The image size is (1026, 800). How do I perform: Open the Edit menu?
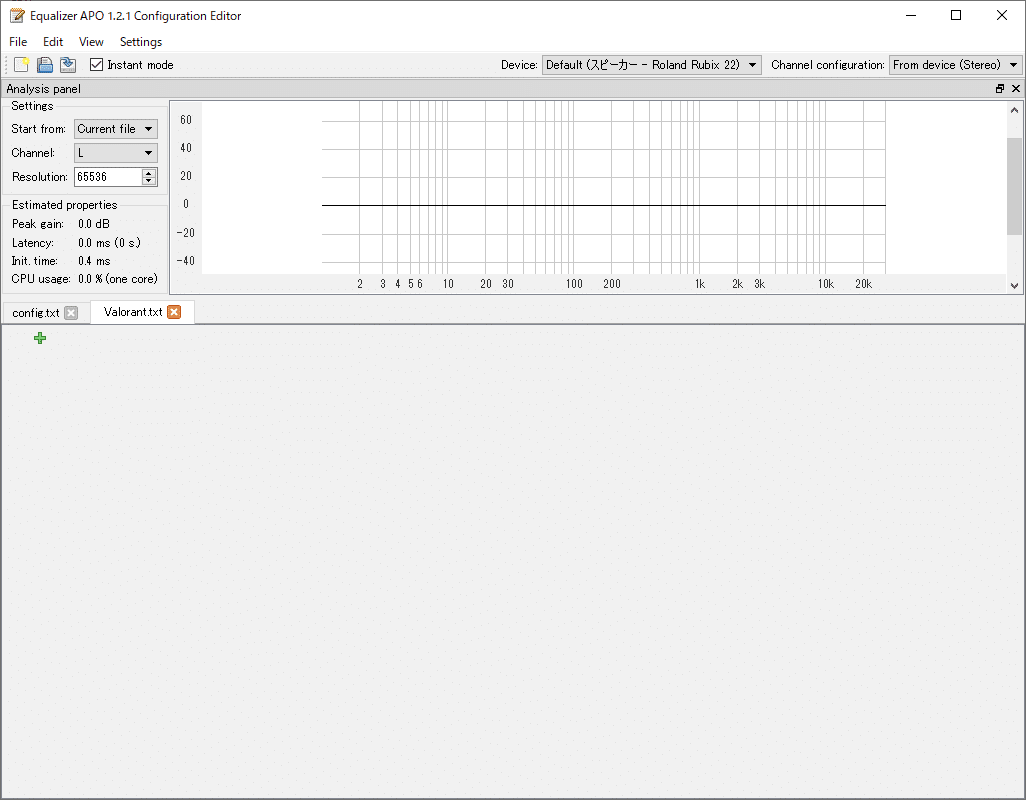point(53,42)
